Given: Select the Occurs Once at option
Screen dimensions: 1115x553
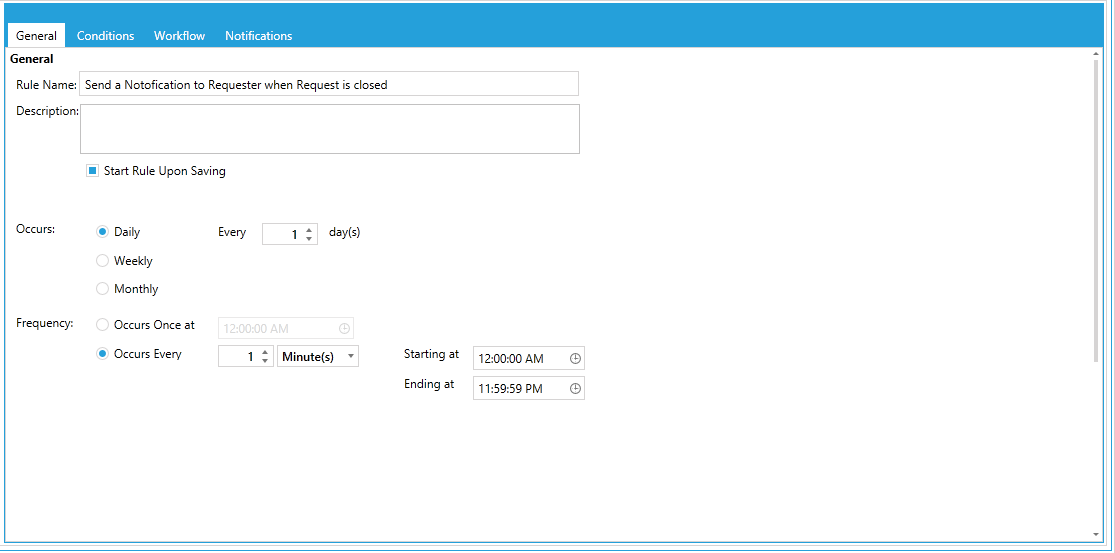Looking at the screenshot, I should tap(102, 325).
